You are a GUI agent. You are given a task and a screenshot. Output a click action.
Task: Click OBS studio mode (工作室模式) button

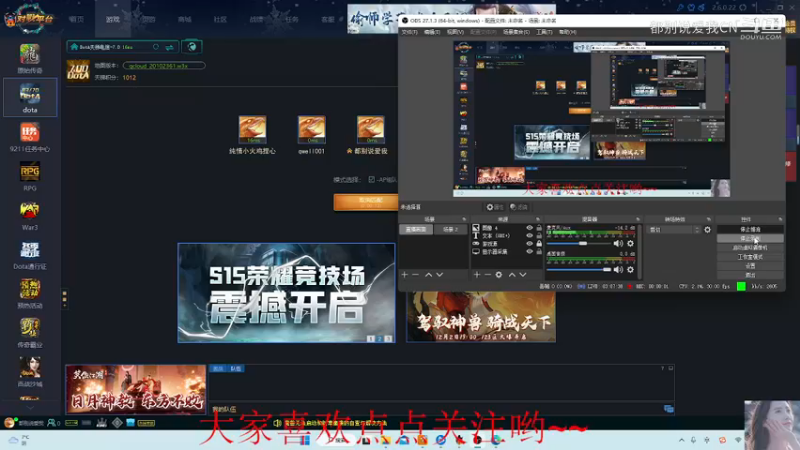point(750,257)
